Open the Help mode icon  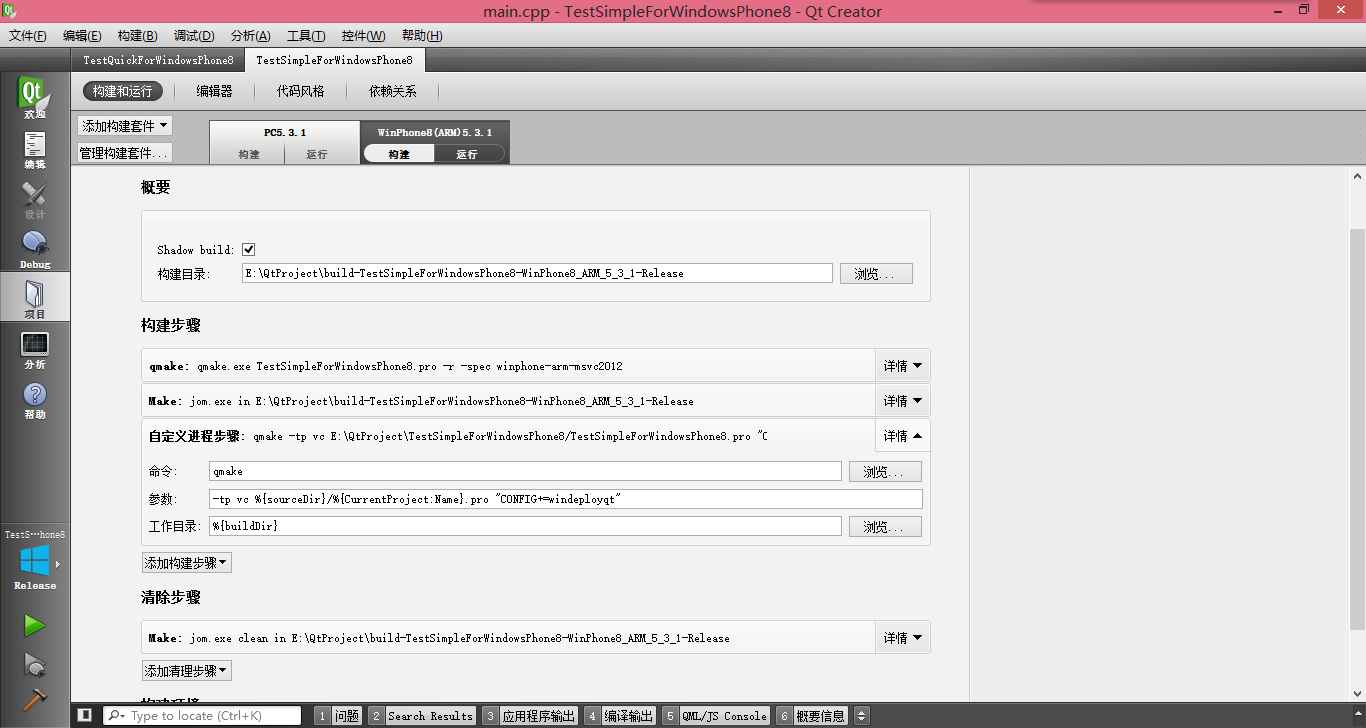point(35,397)
